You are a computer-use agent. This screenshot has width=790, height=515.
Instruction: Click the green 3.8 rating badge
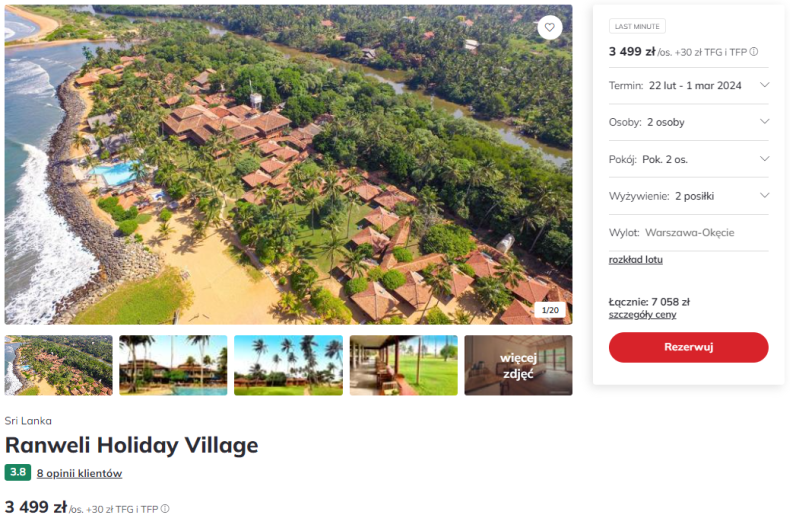point(17,473)
